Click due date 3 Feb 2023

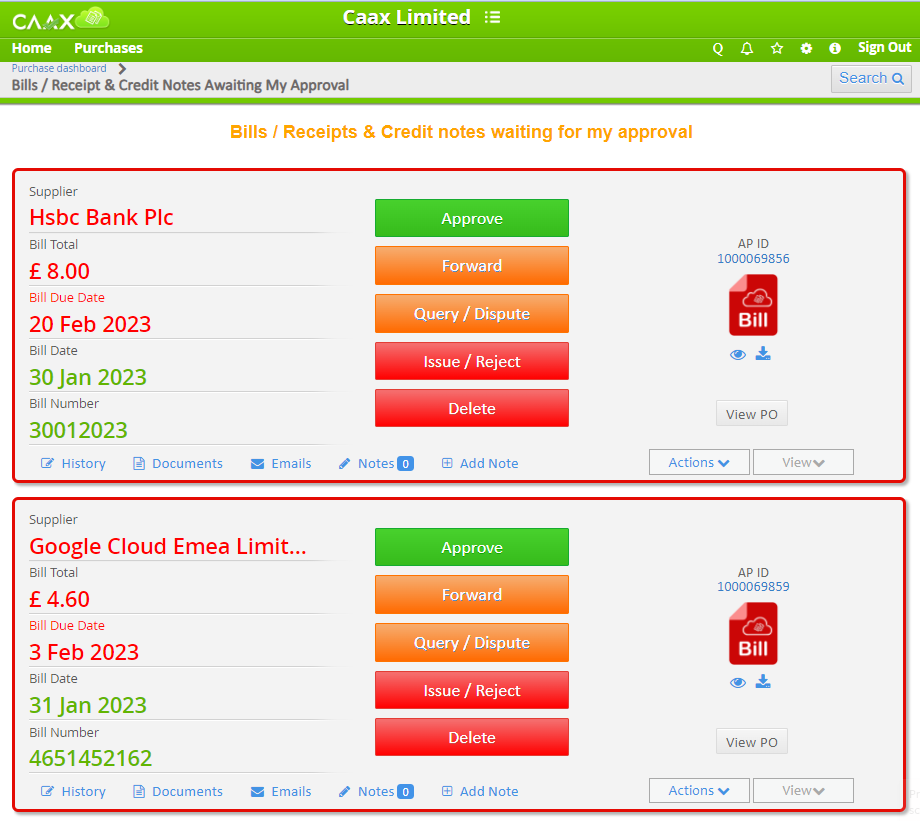84,652
